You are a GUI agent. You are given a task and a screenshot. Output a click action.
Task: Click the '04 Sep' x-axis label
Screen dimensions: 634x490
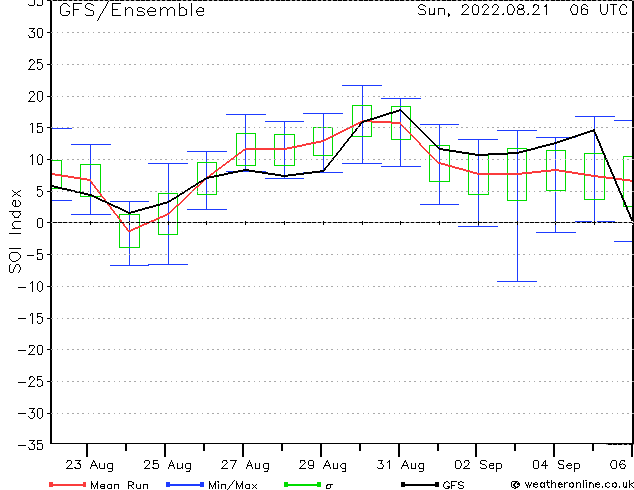556,465
